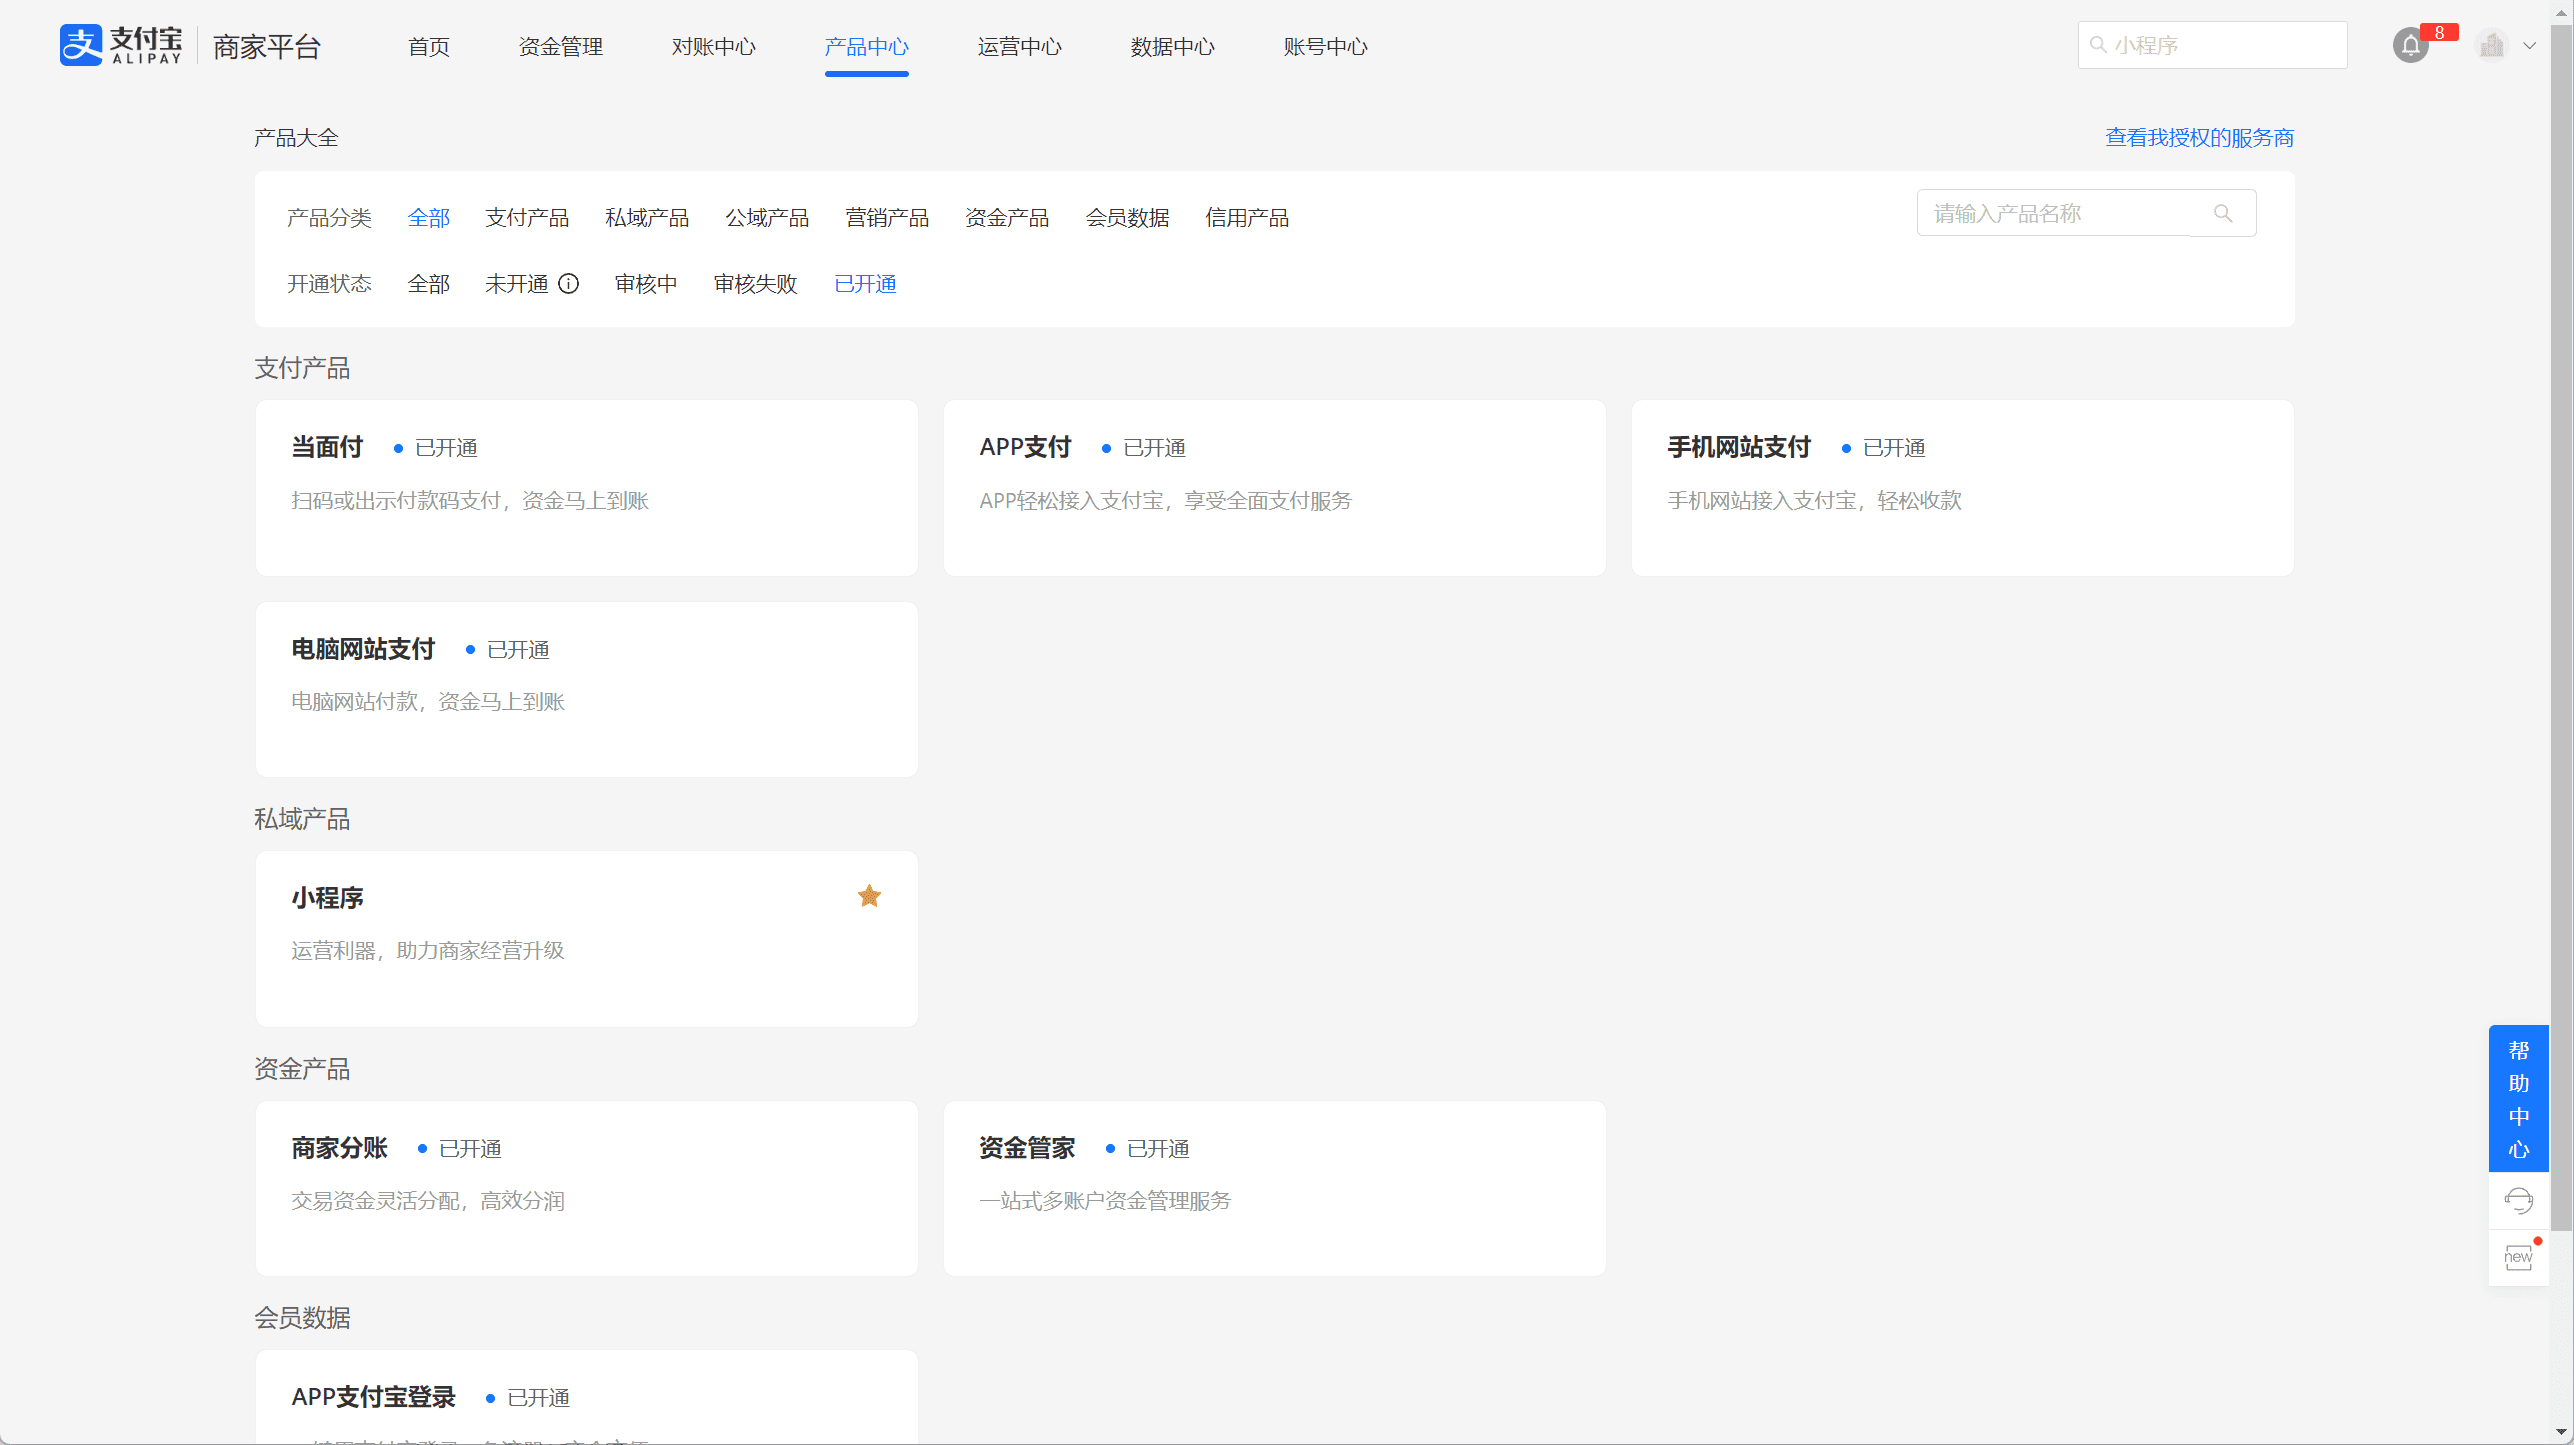Viewport: 2574px width, 1445px height.
Task: Toggle the star favorite on 小程序 card
Action: point(869,896)
